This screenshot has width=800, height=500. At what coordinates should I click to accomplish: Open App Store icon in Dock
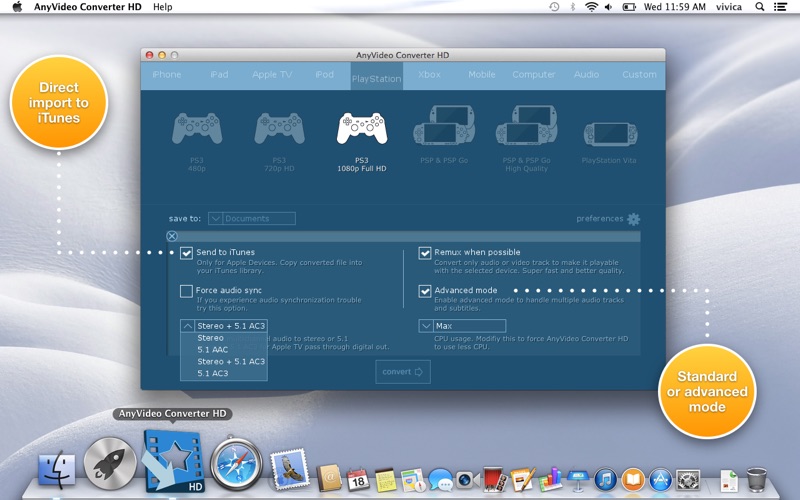pyautogui.click(x=660, y=480)
